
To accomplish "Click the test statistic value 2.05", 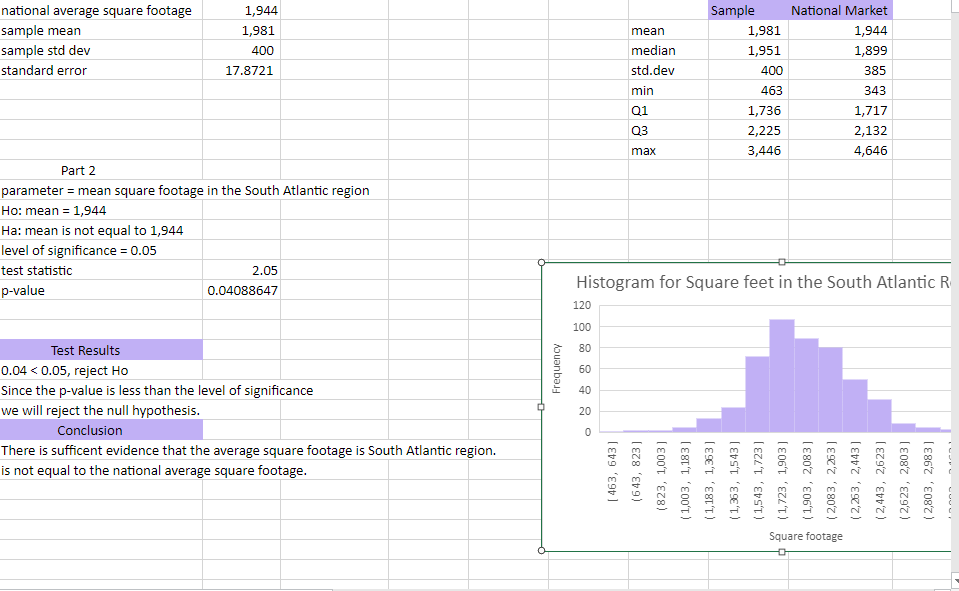I will click(x=242, y=270).
